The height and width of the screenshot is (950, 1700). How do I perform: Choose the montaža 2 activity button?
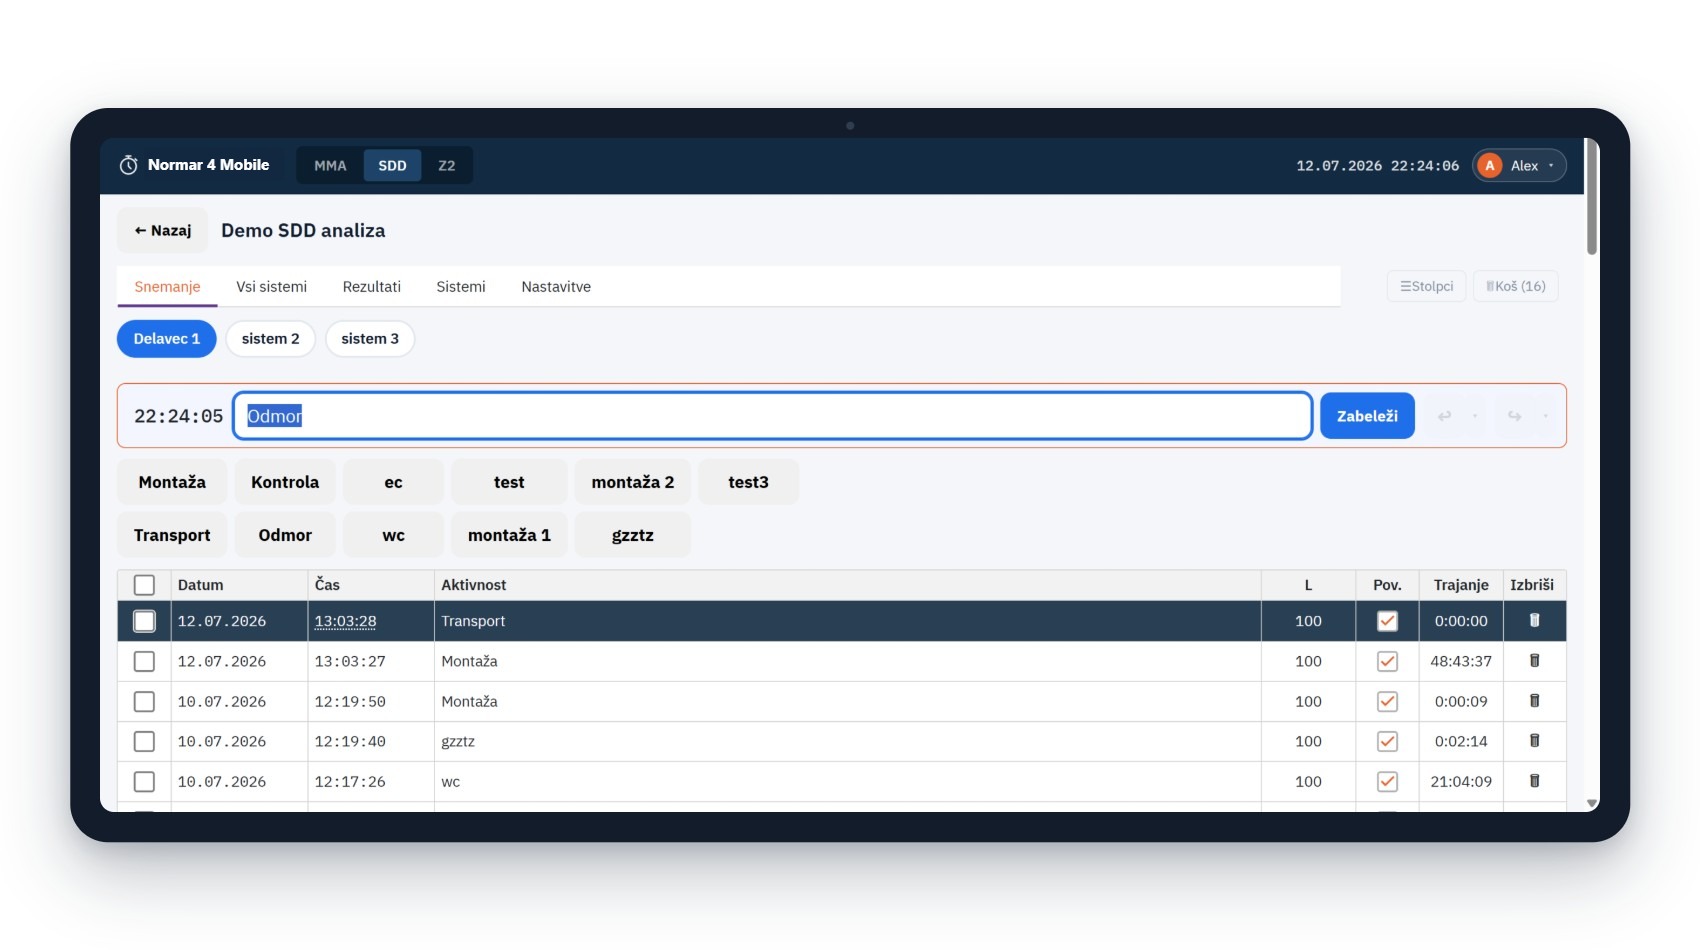point(633,482)
